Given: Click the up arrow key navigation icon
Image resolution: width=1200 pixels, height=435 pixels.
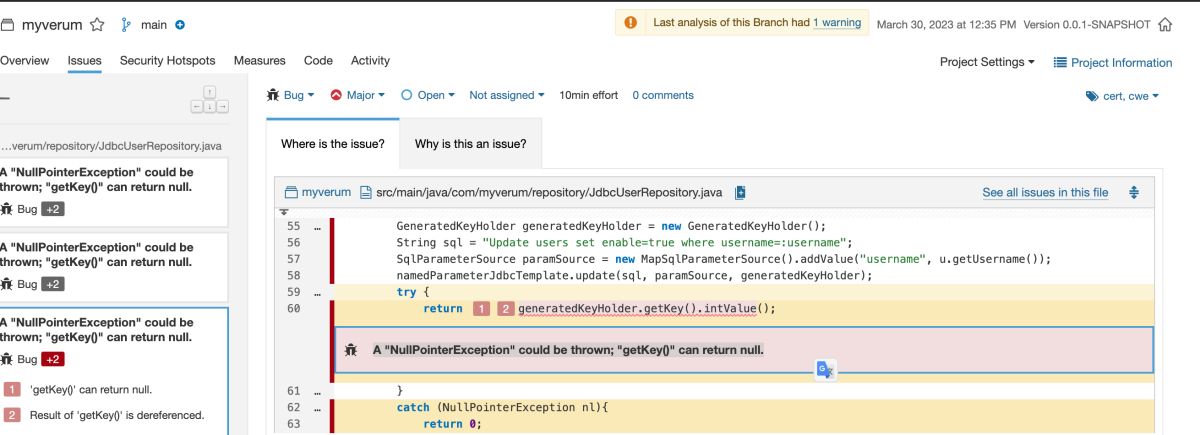Looking at the screenshot, I should [x=210, y=92].
